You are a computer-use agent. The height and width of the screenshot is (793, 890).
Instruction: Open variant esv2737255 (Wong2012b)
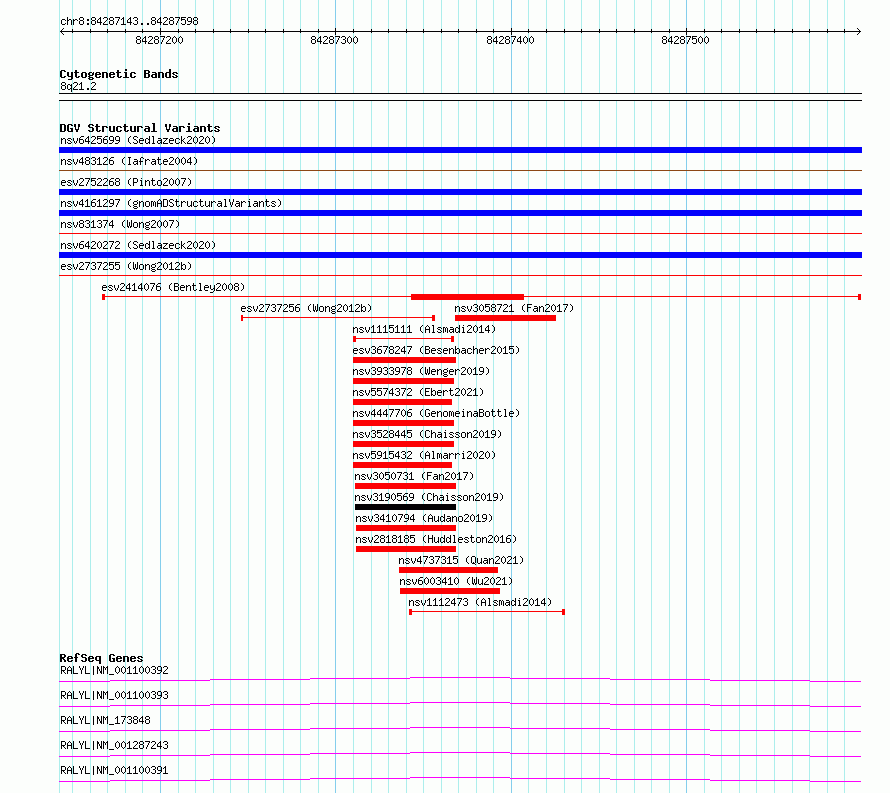[x=126, y=266]
